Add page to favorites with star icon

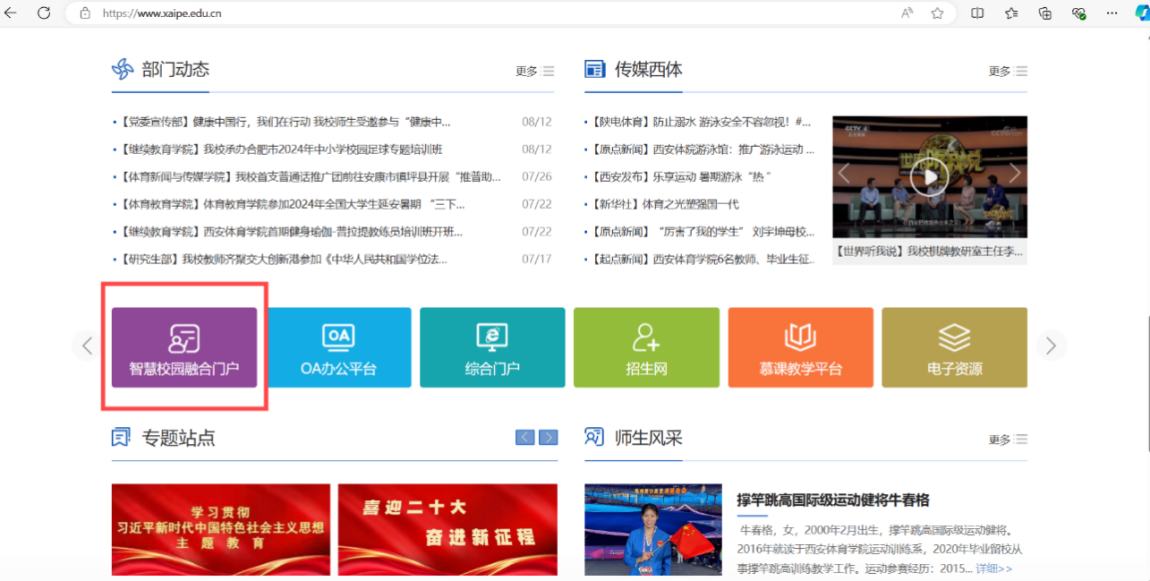(x=937, y=13)
